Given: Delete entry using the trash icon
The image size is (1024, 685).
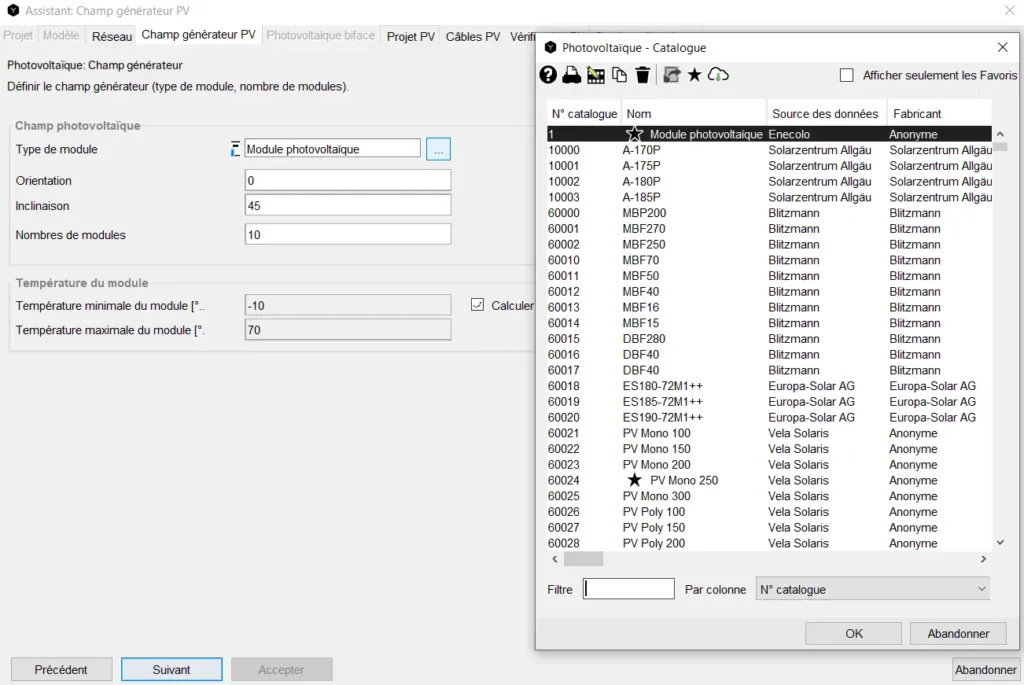Looking at the screenshot, I should (643, 75).
